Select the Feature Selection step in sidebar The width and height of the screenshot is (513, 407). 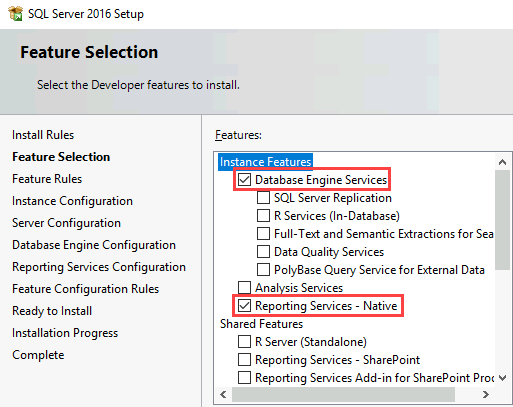61,157
